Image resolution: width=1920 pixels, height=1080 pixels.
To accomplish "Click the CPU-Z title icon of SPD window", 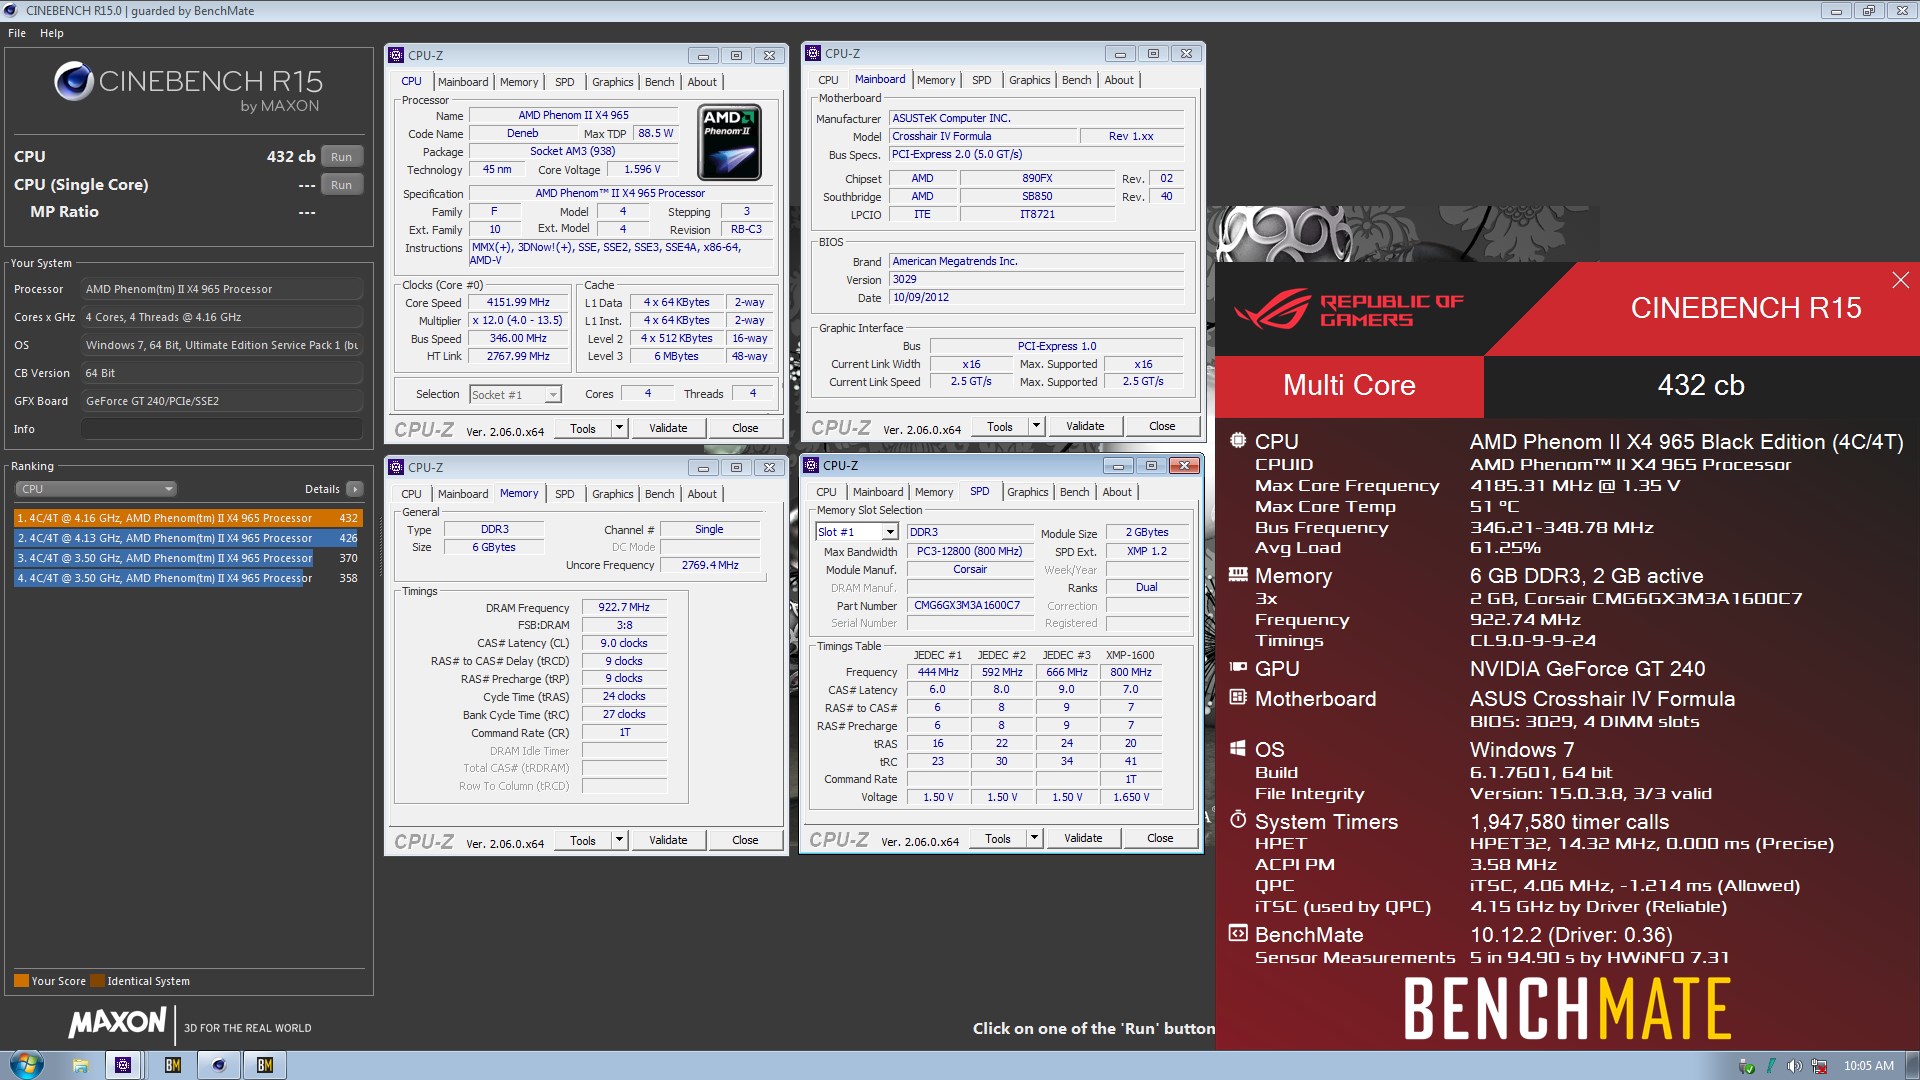I will [811, 465].
